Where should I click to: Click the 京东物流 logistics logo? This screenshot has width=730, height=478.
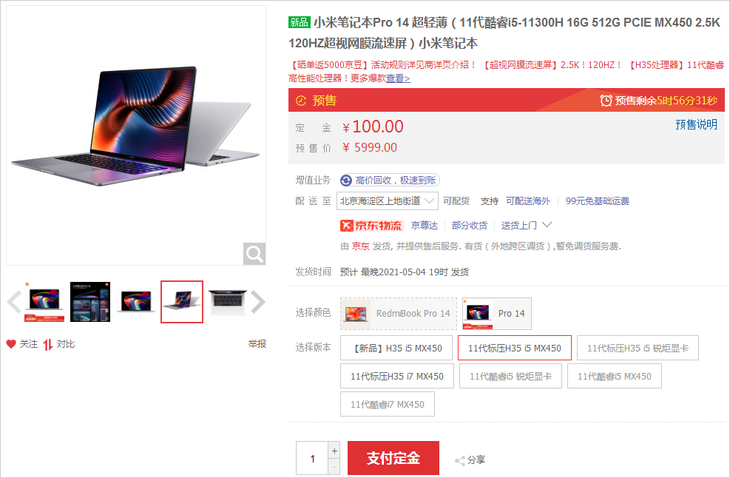point(371,226)
